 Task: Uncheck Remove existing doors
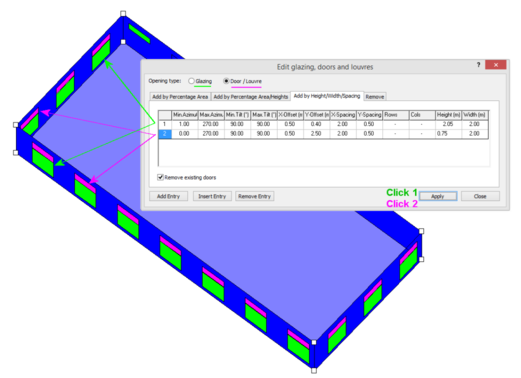[160, 177]
